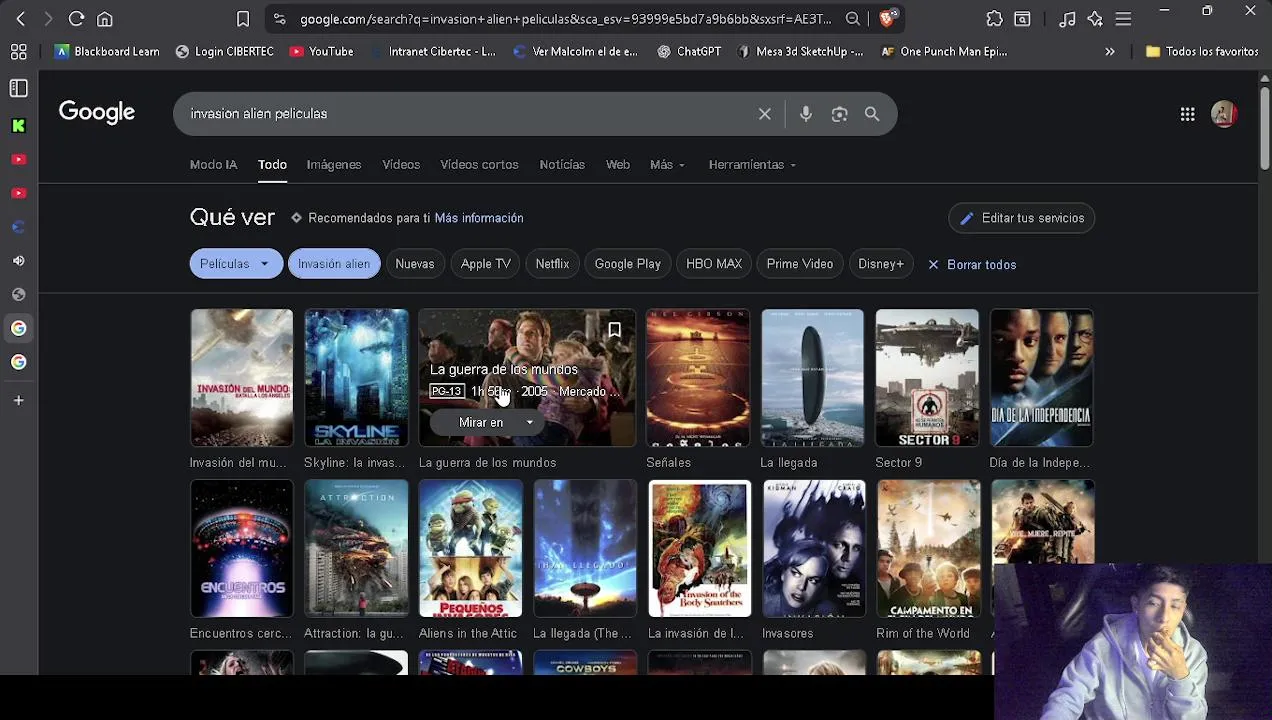Open the browser home page icon
This screenshot has height=720, width=1272.
[x=105, y=19]
